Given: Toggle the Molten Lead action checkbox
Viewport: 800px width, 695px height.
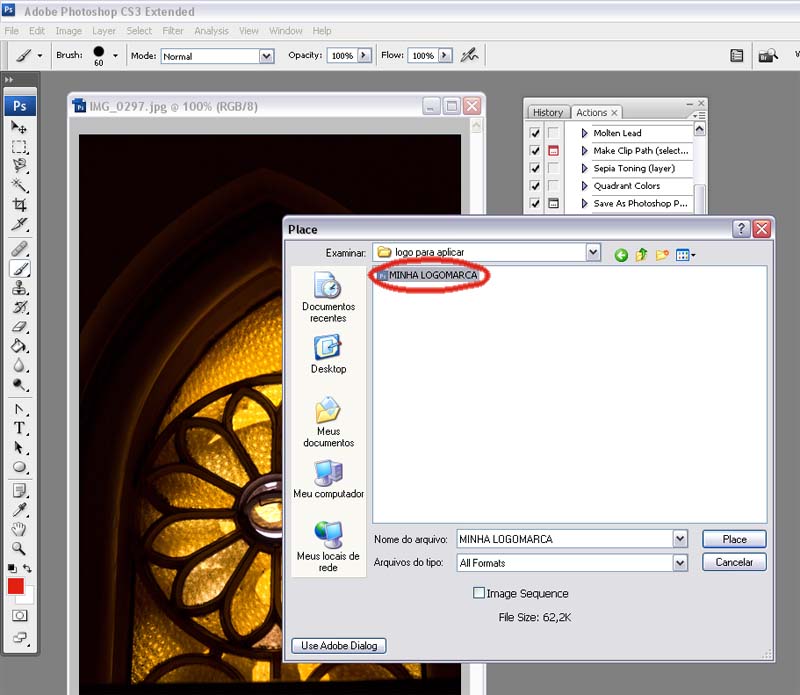Looking at the screenshot, I should (x=534, y=133).
